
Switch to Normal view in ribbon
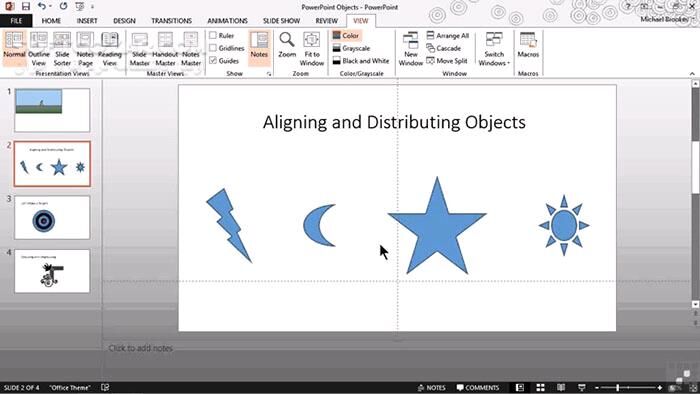(14, 48)
